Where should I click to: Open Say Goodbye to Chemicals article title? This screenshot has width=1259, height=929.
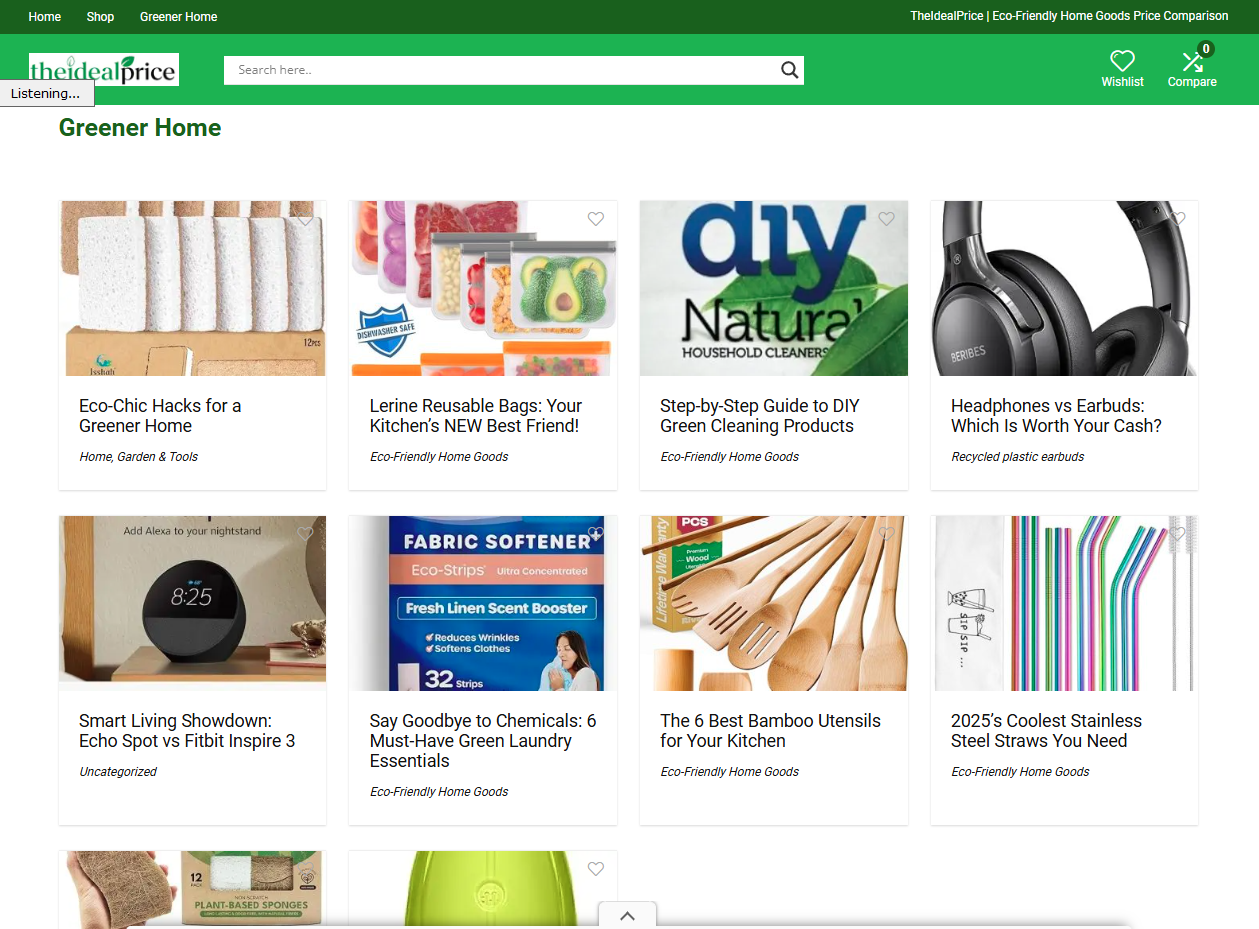point(483,741)
